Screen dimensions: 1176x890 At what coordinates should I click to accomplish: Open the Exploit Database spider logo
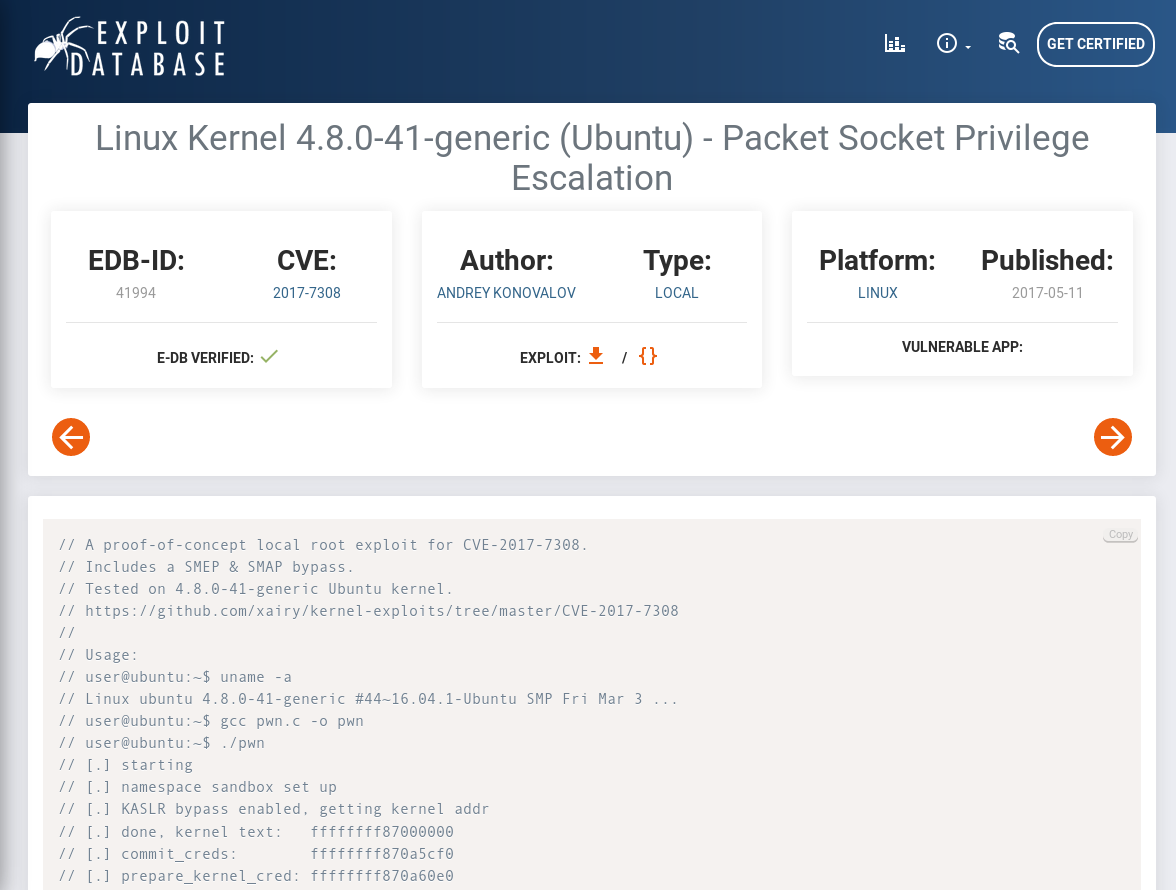point(130,46)
